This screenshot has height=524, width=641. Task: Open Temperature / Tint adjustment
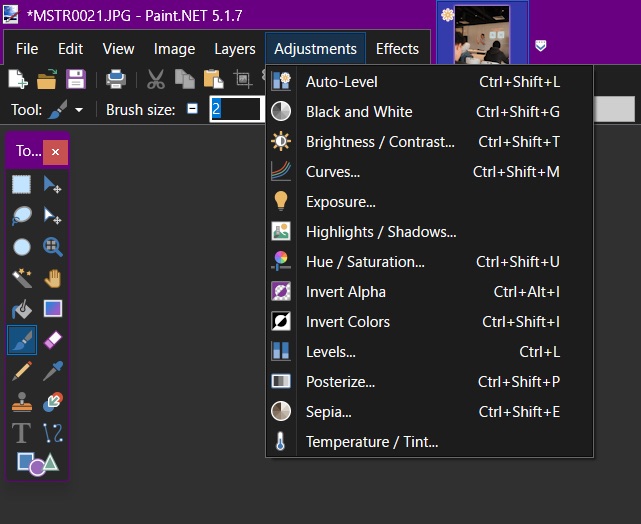[429, 442]
